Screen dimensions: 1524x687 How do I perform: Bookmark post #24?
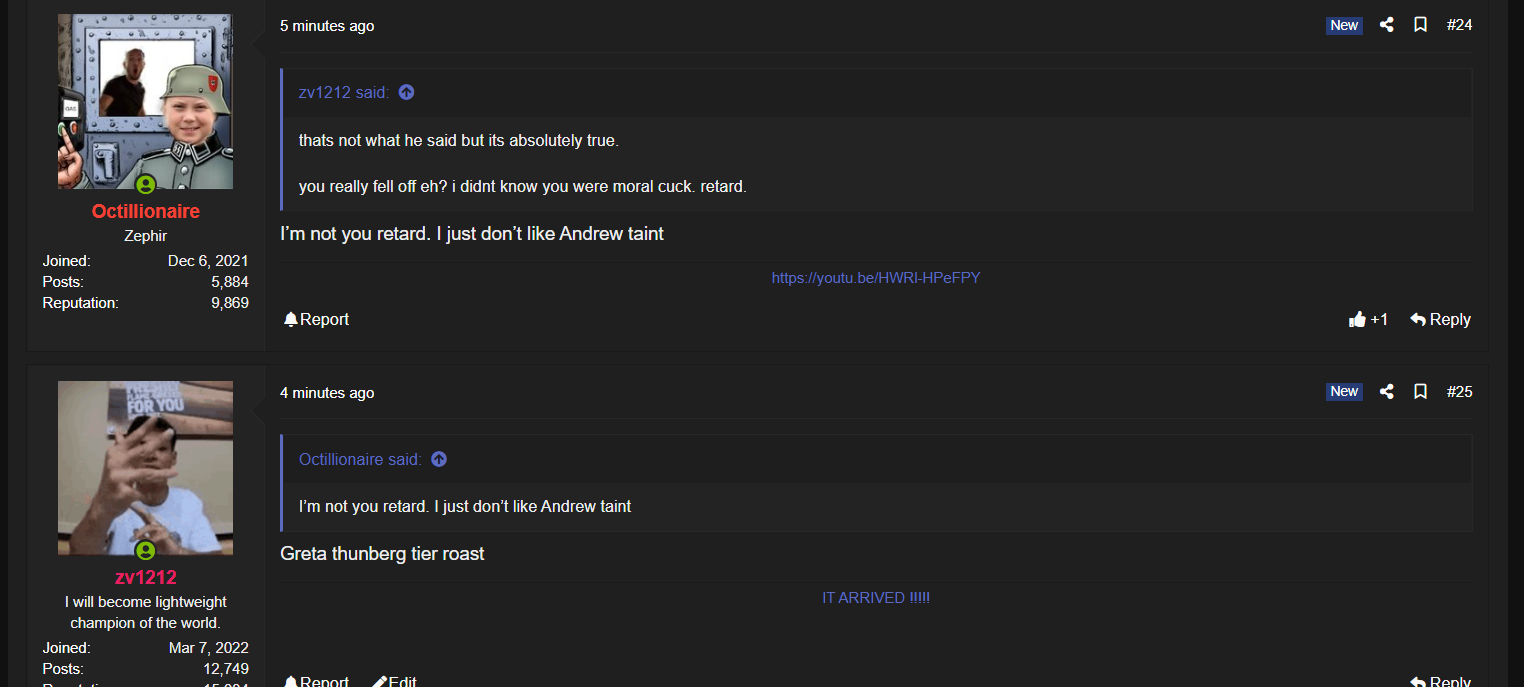tap(1420, 25)
